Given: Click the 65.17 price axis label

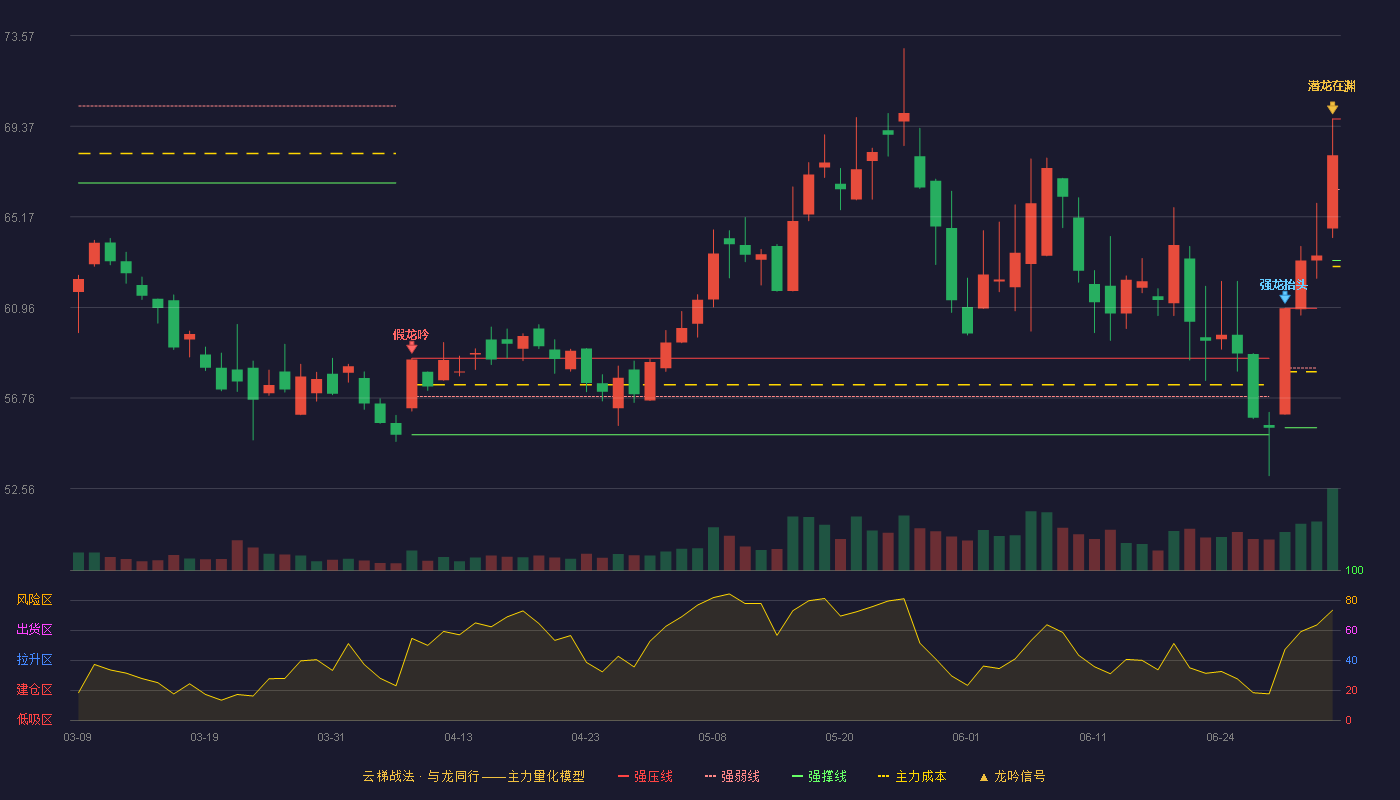Looking at the screenshot, I should [x=19, y=217].
